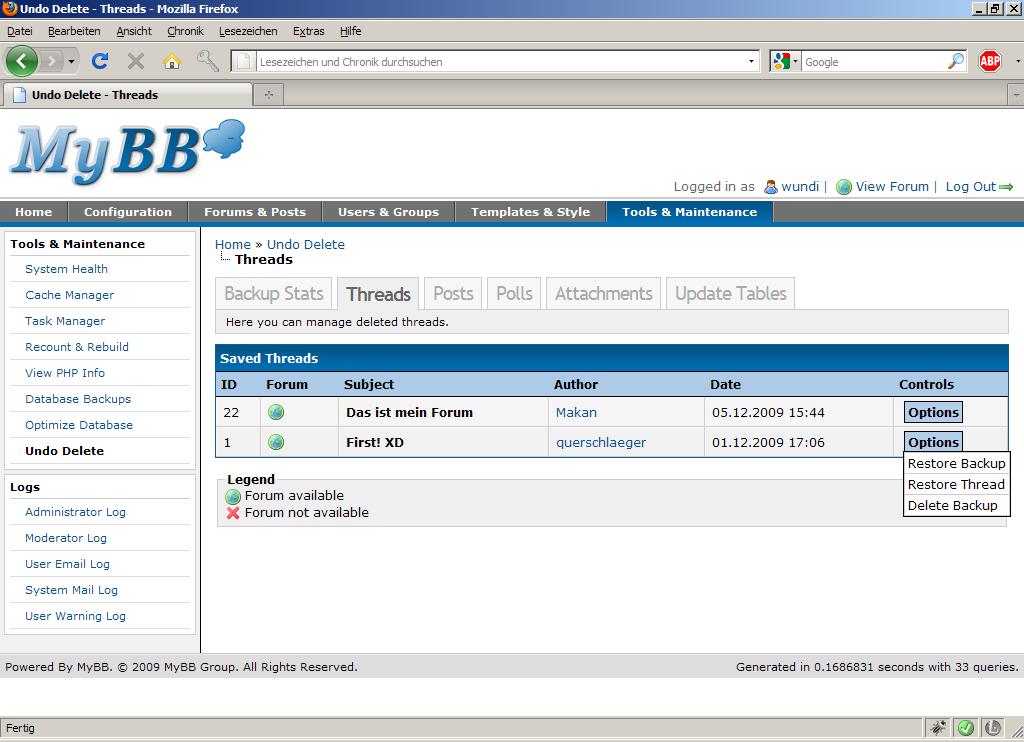Click the stop loading X icon

pos(136,61)
